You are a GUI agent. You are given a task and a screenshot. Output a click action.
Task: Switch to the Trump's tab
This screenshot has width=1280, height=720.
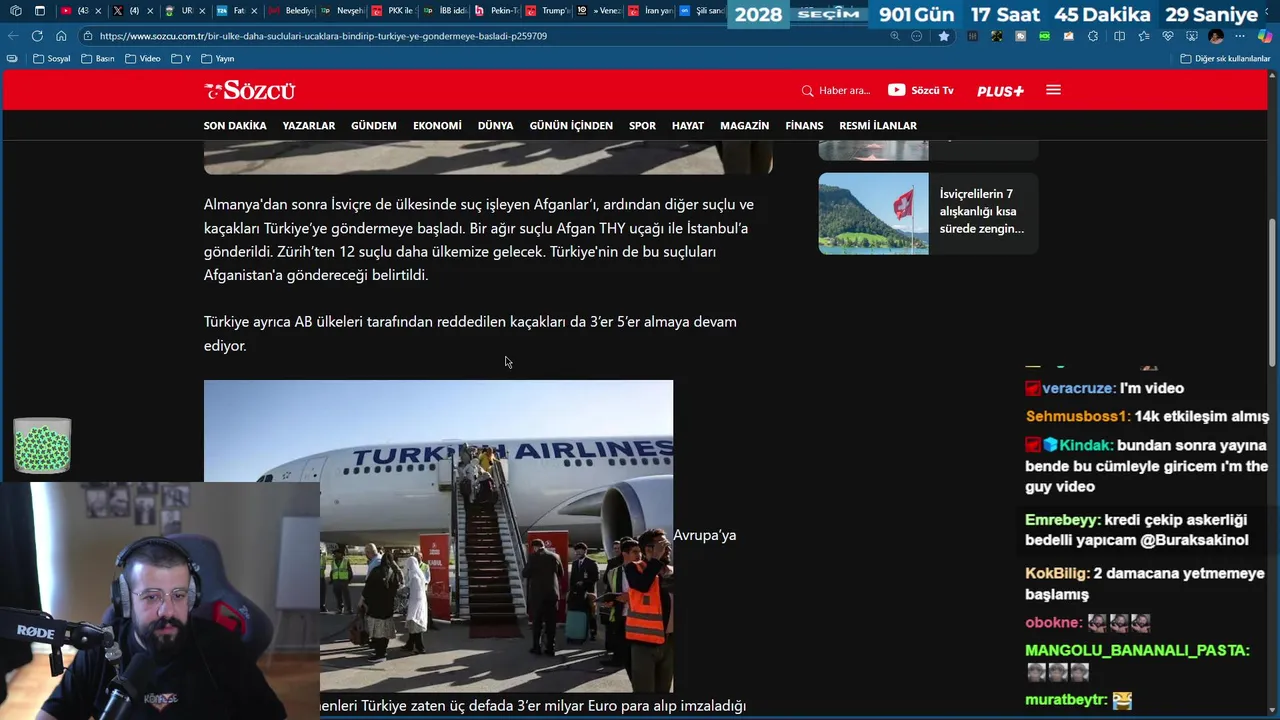pos(548,11)
